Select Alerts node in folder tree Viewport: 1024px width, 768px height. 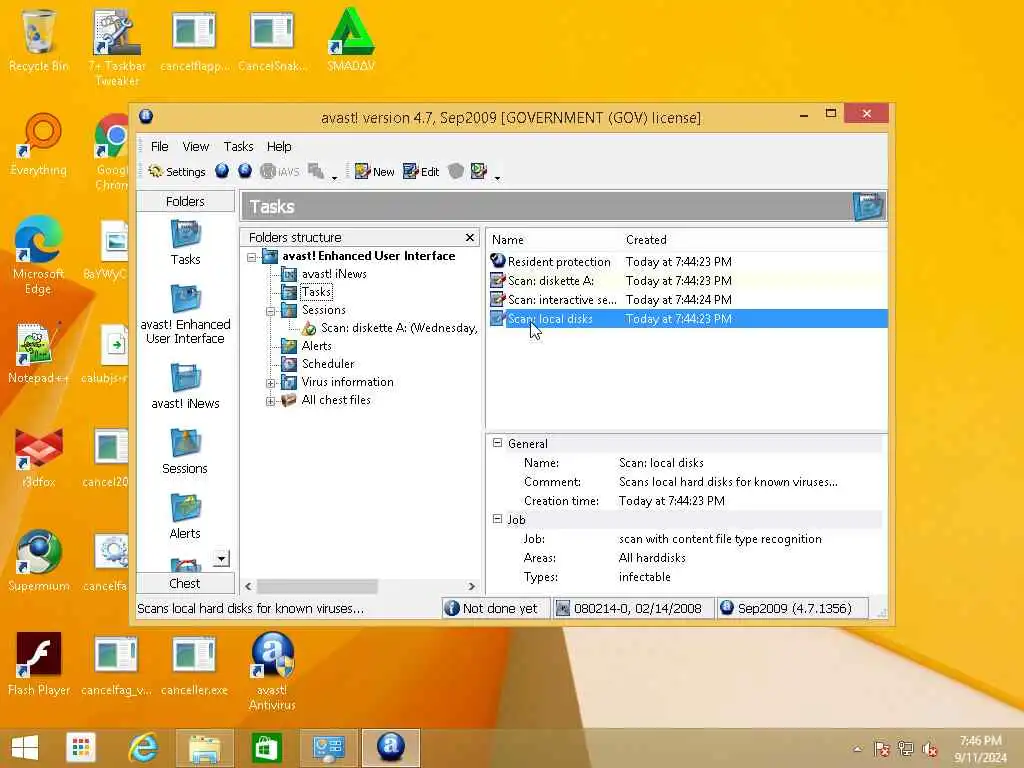316,345
